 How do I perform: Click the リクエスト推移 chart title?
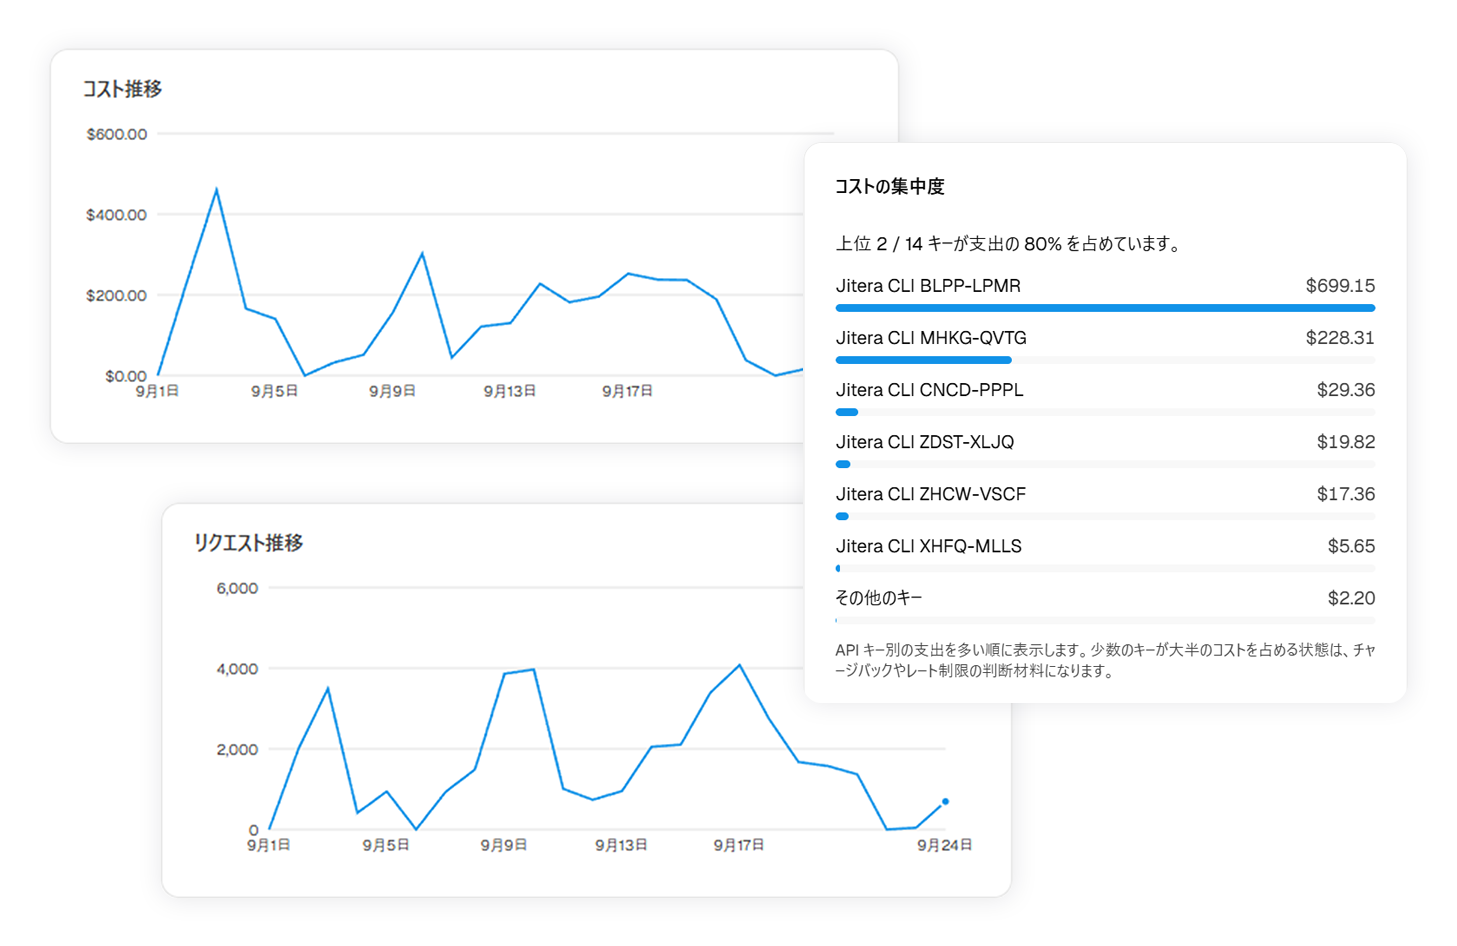[x=248, y=543]
